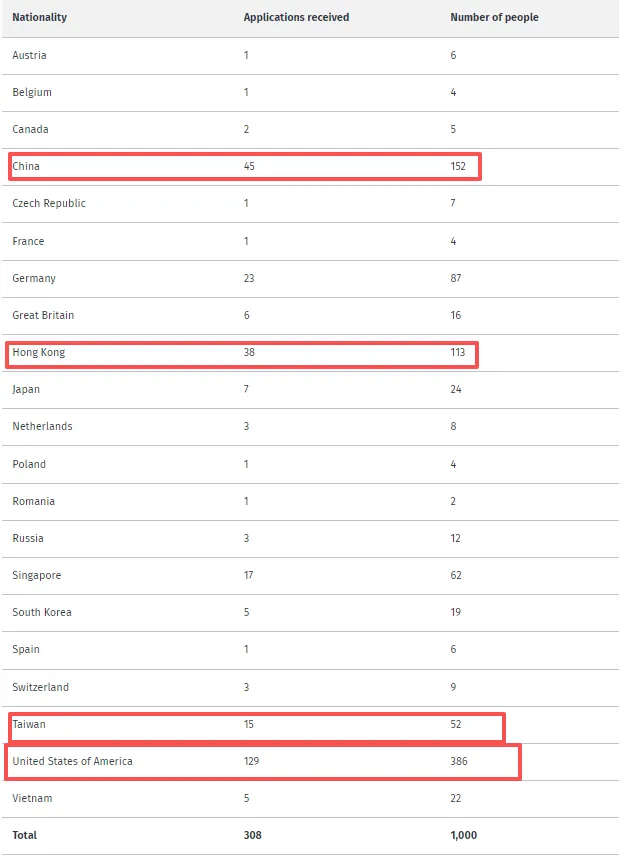Click China's applications value 45

point(250,166)
